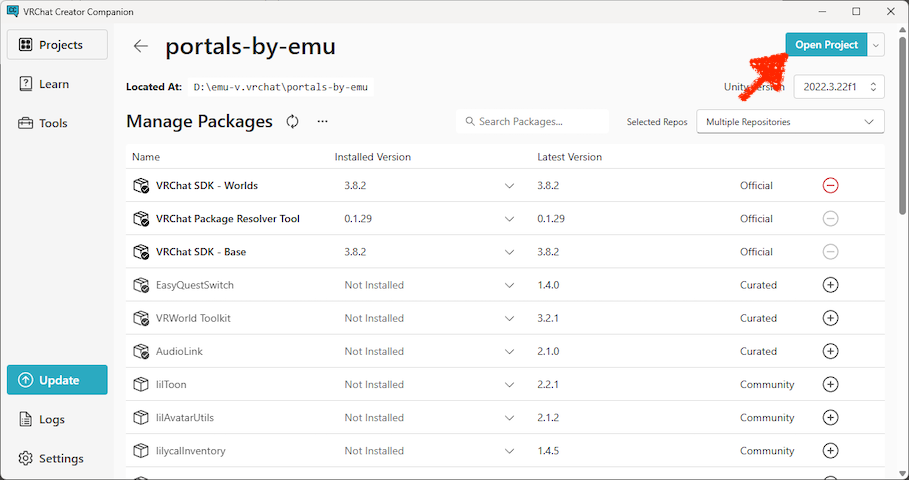
Task: Install AudioLink using its plus icon
Action: point(830,351)
